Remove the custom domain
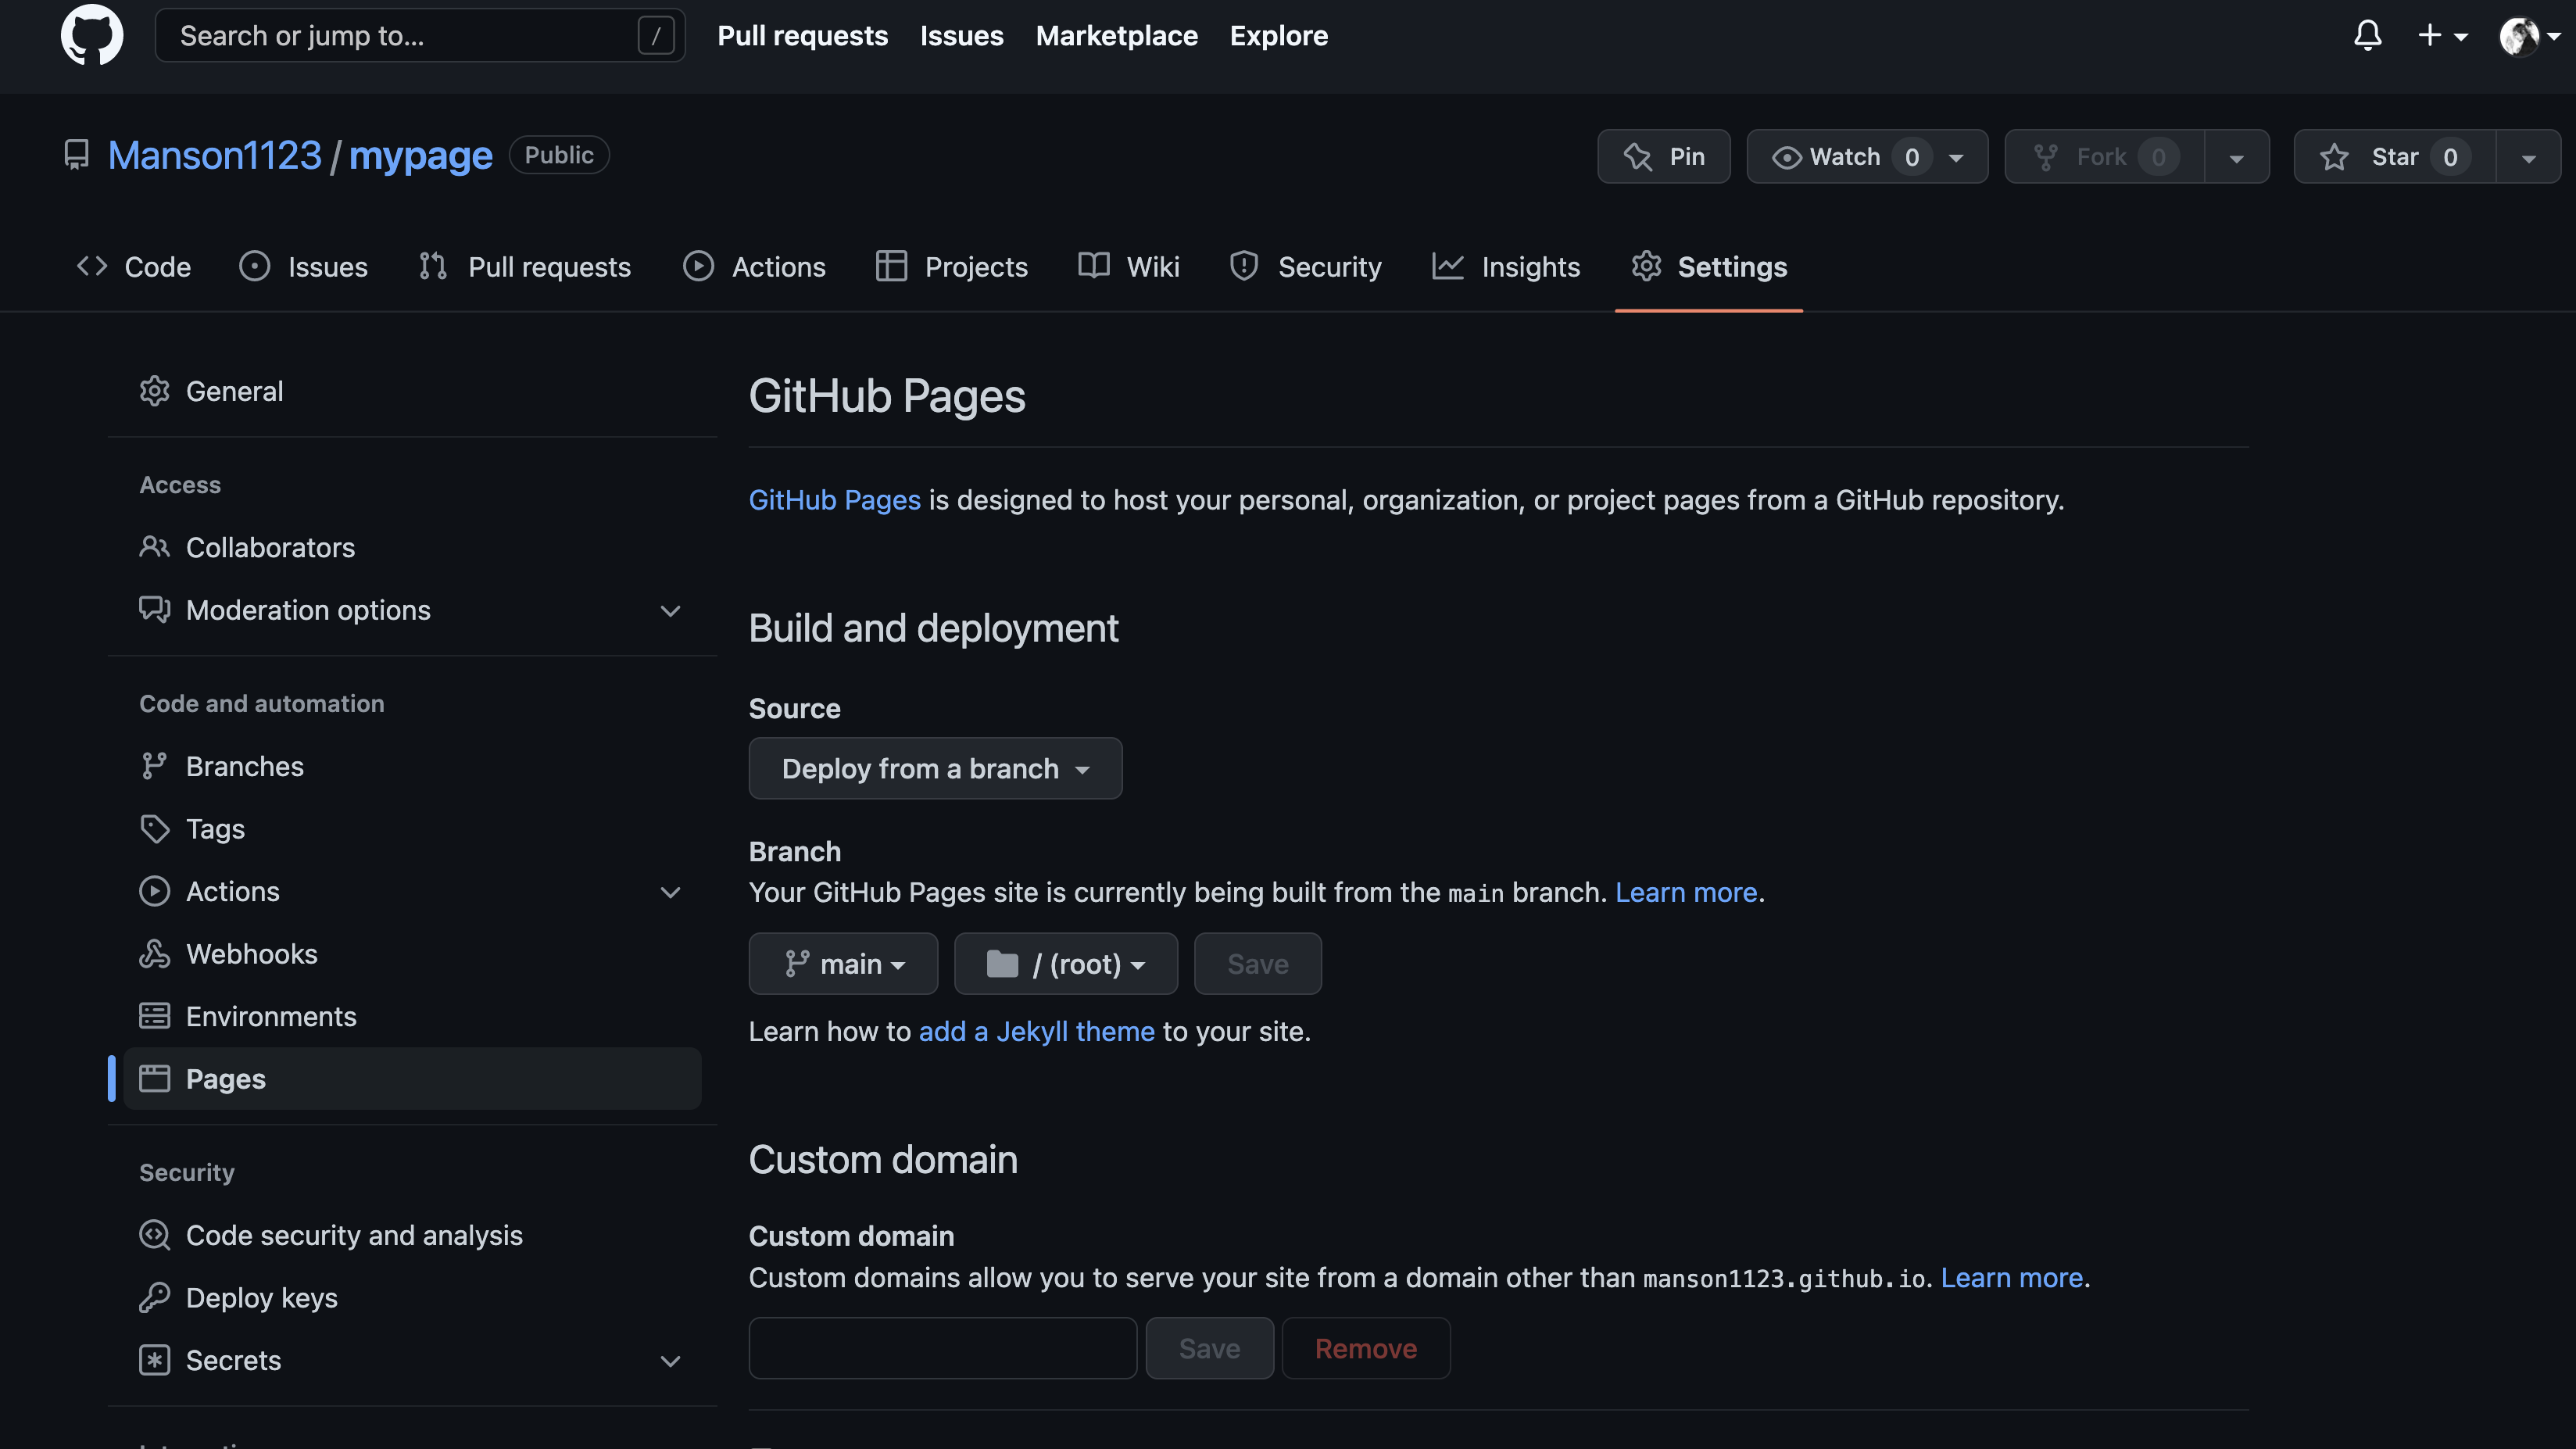Viewport: 2576px width, 1449px height. [x=1366, y=1348]
